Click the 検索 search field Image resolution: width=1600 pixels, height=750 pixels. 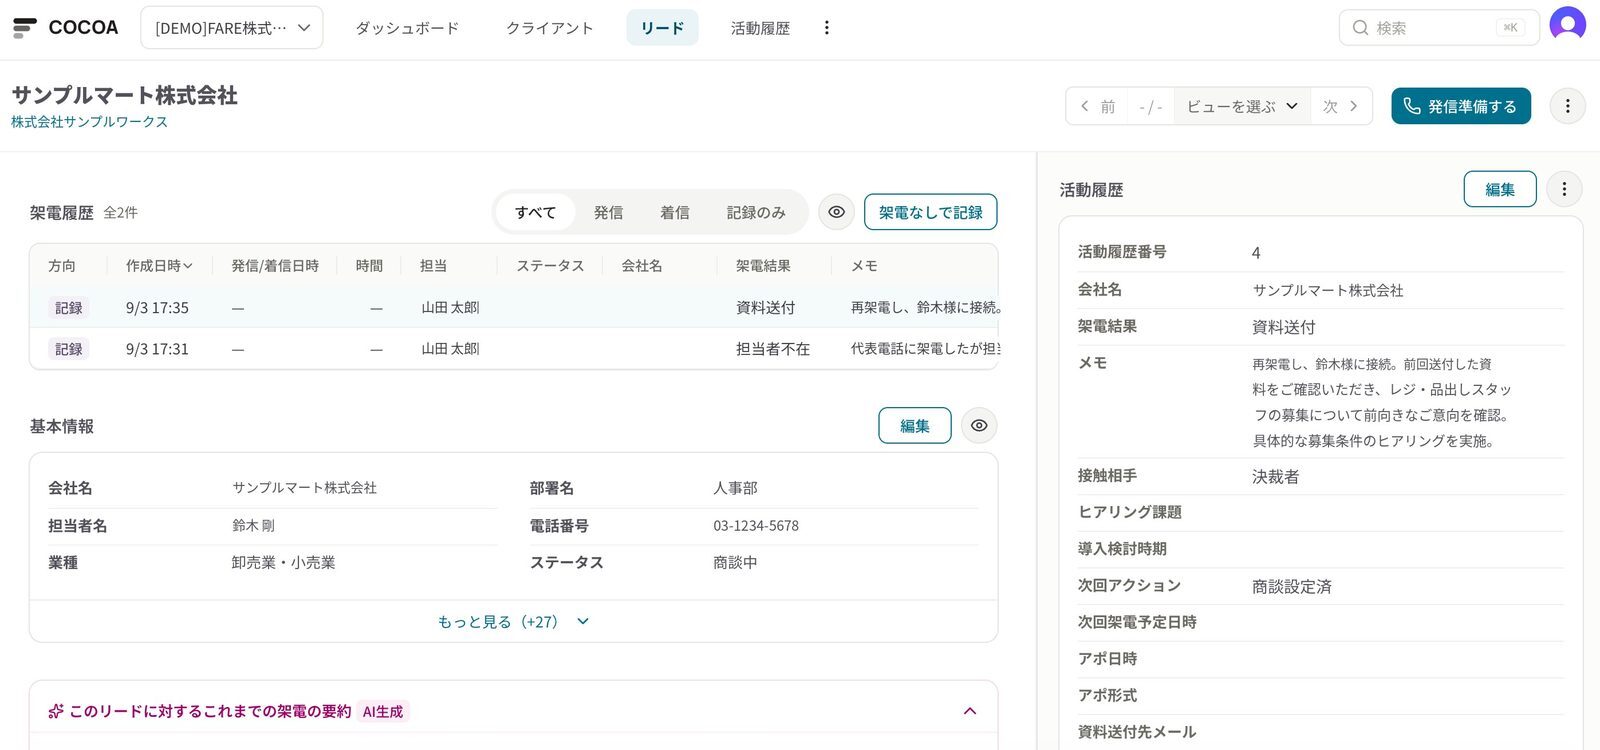tap(1438, 28)
